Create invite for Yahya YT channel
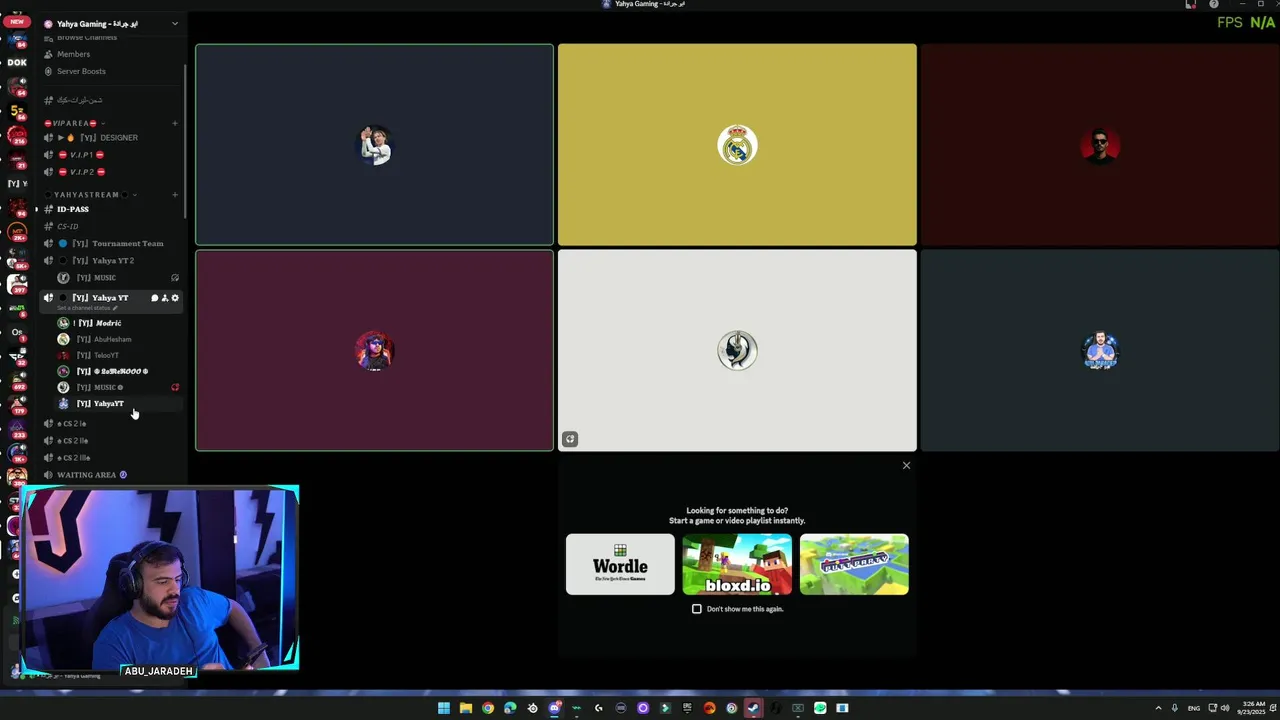 coord(165,298)
